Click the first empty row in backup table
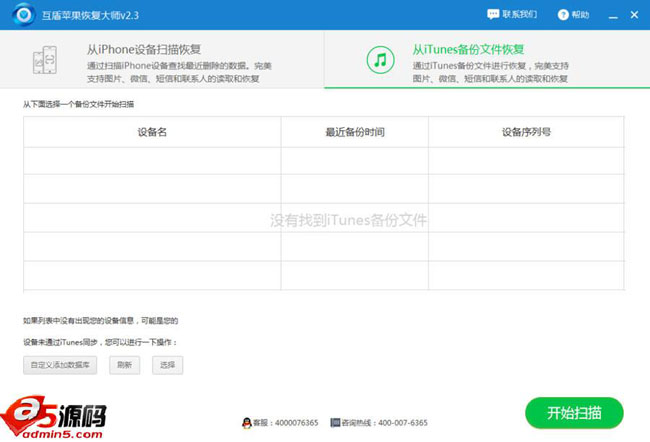 pyautogui.click(x=325, y=161)
